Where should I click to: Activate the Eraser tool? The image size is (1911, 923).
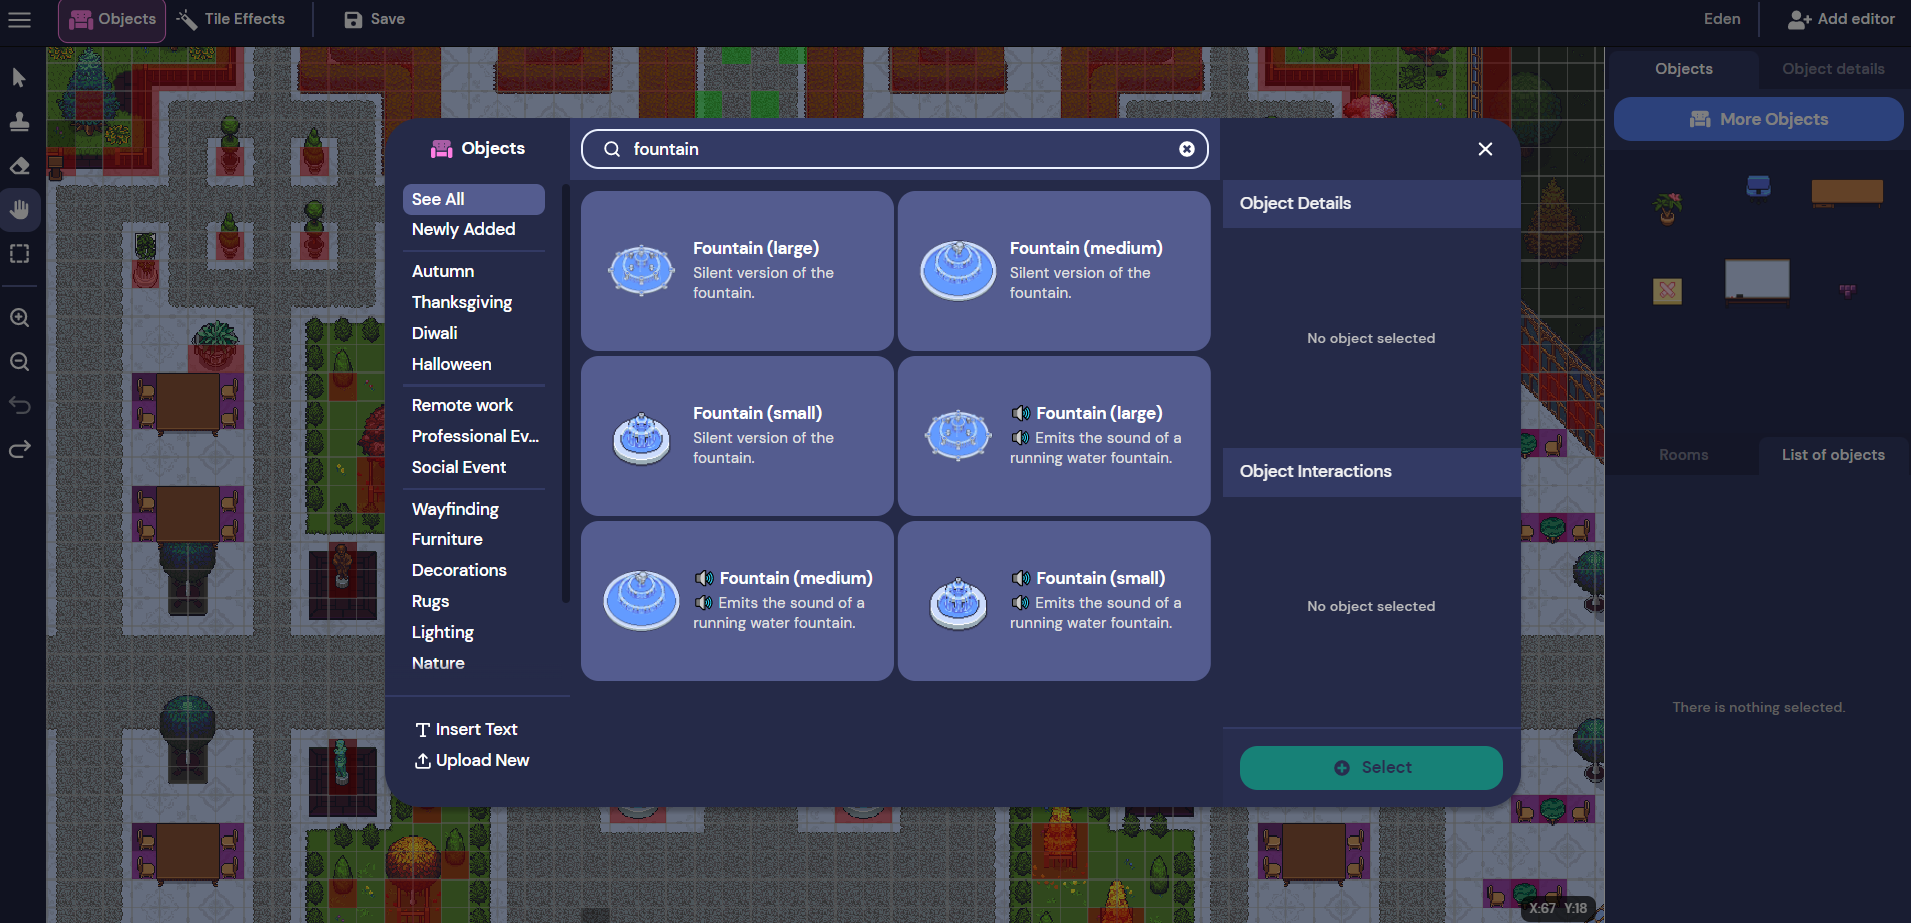(x=19, y=166)
